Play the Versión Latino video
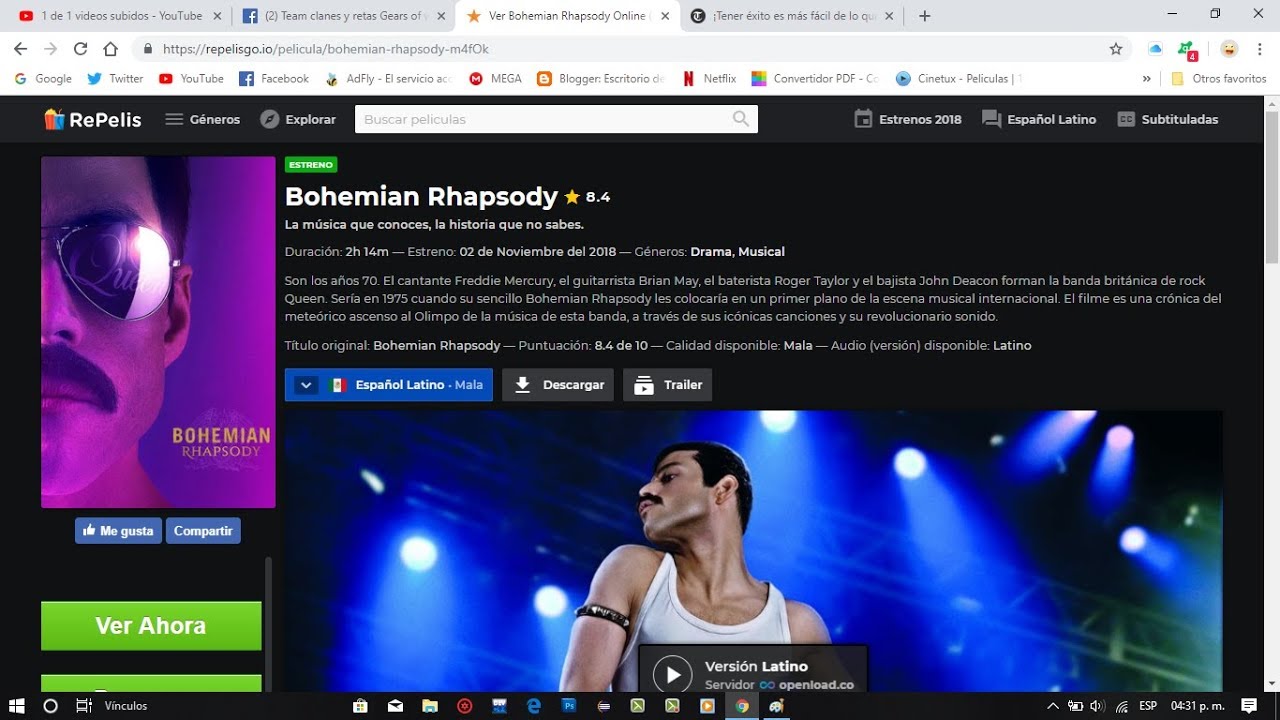The image size is (1280, 720). tap(673, 675)
